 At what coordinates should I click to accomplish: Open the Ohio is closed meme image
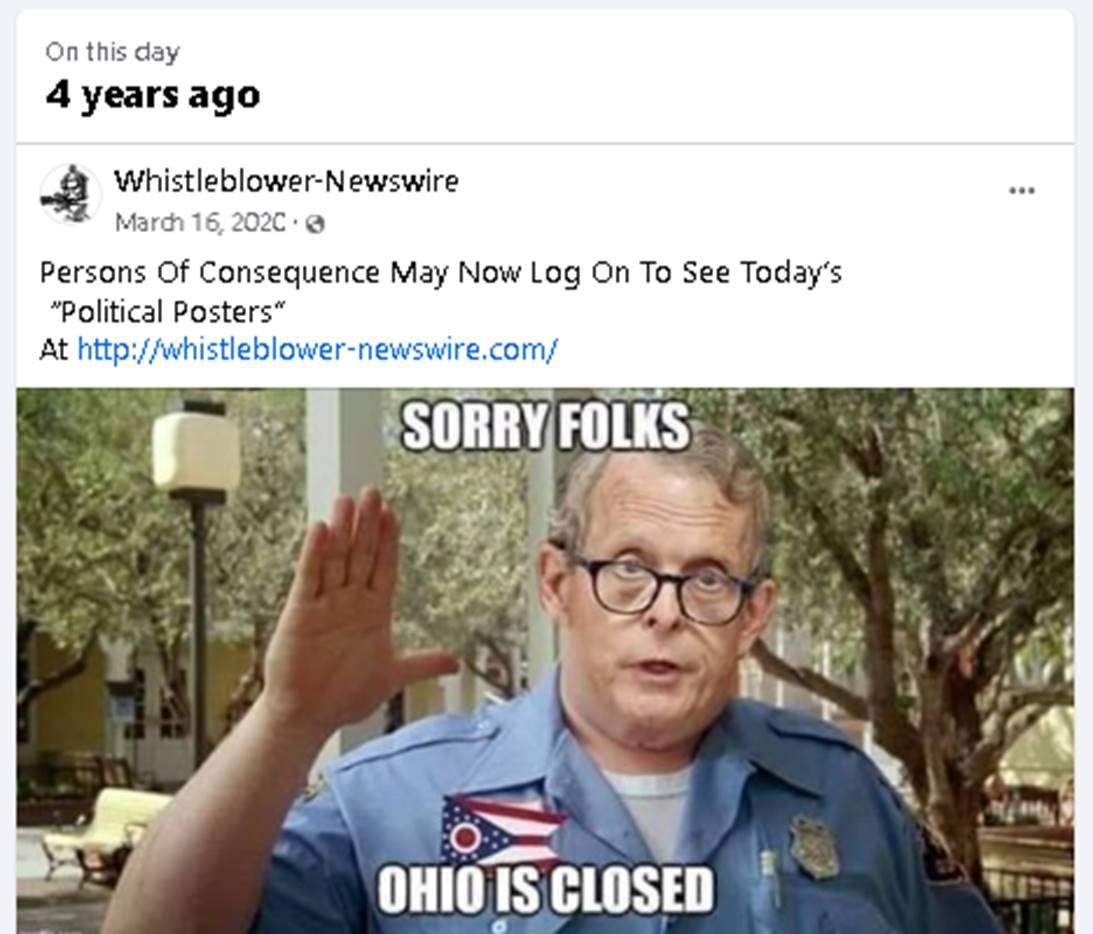[545, 661]
